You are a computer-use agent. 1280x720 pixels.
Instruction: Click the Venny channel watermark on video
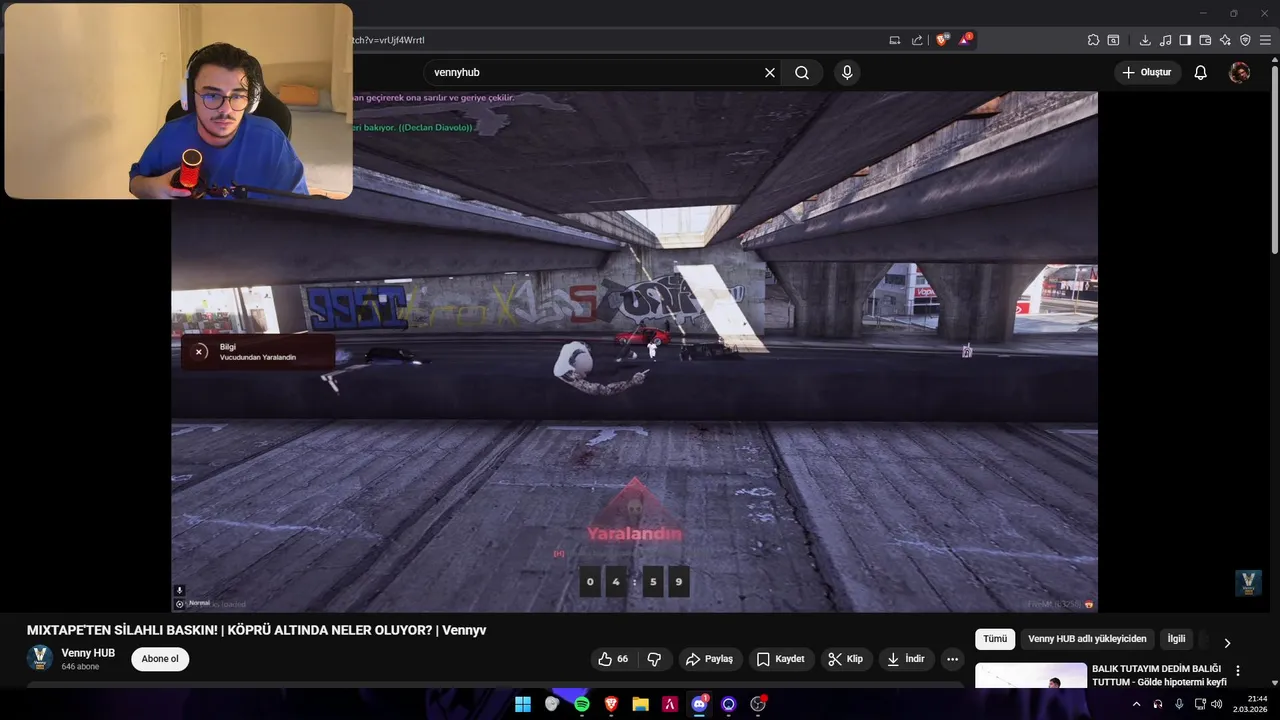tap(1247, 583)
